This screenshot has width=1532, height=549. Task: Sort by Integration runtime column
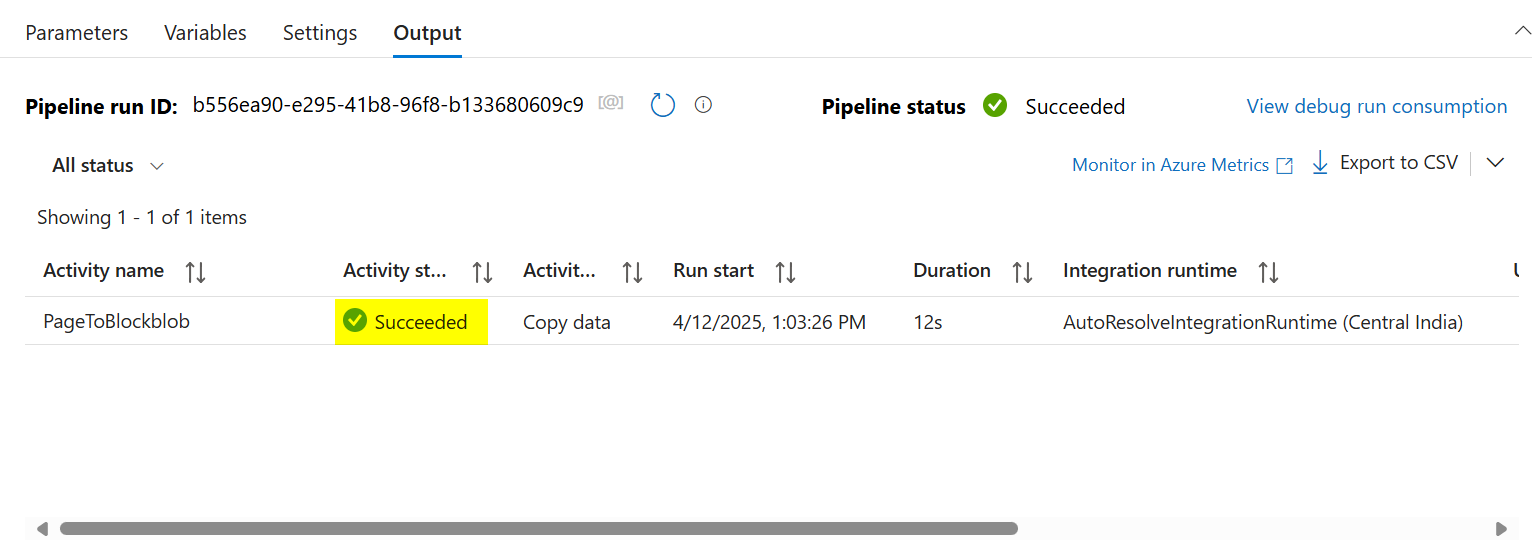[x=1268, y=272]
